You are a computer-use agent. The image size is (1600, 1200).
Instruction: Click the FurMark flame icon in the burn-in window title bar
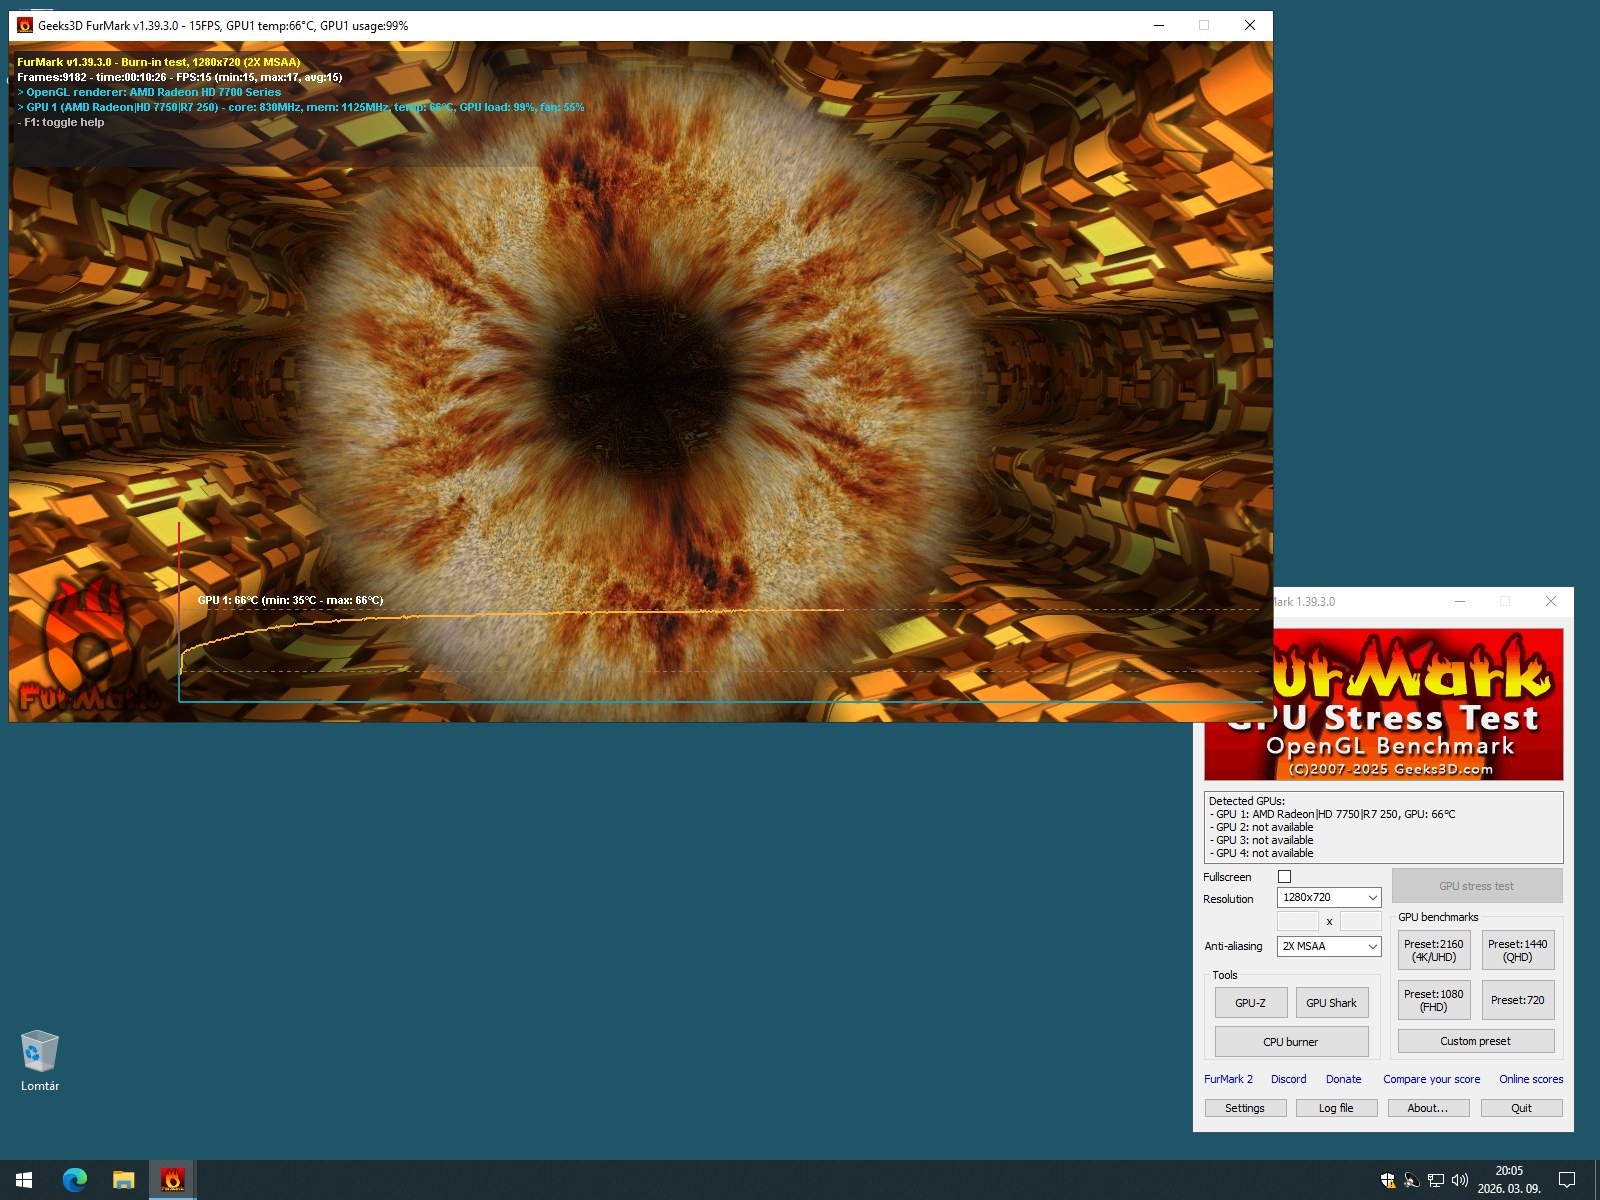pyautogui.click(x=25, y=26)
